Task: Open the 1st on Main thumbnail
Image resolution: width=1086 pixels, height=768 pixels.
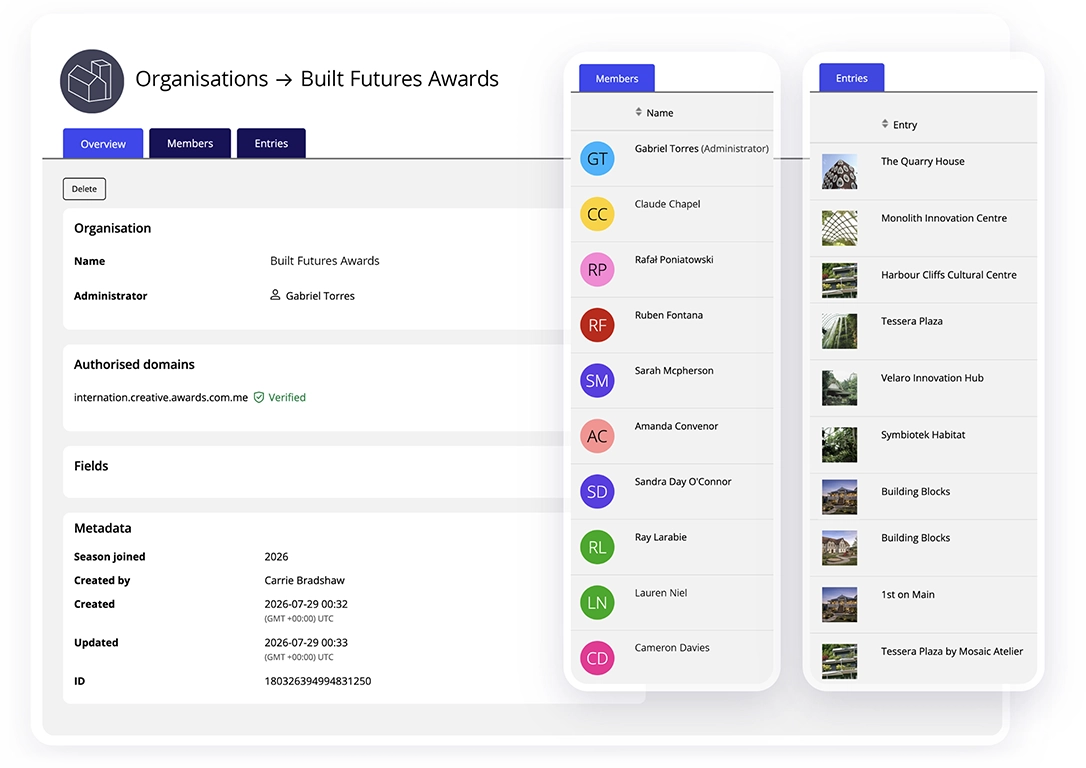Action: (x=839, y=605)
